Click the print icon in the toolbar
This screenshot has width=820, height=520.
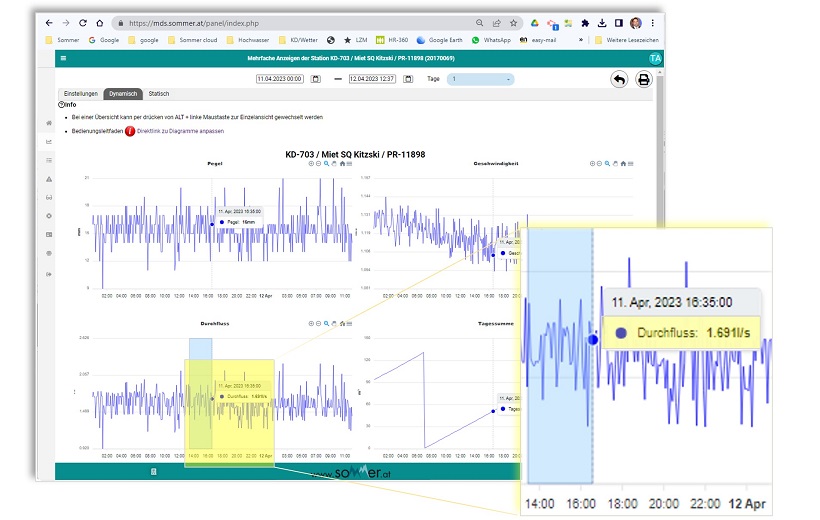(644, 79)
